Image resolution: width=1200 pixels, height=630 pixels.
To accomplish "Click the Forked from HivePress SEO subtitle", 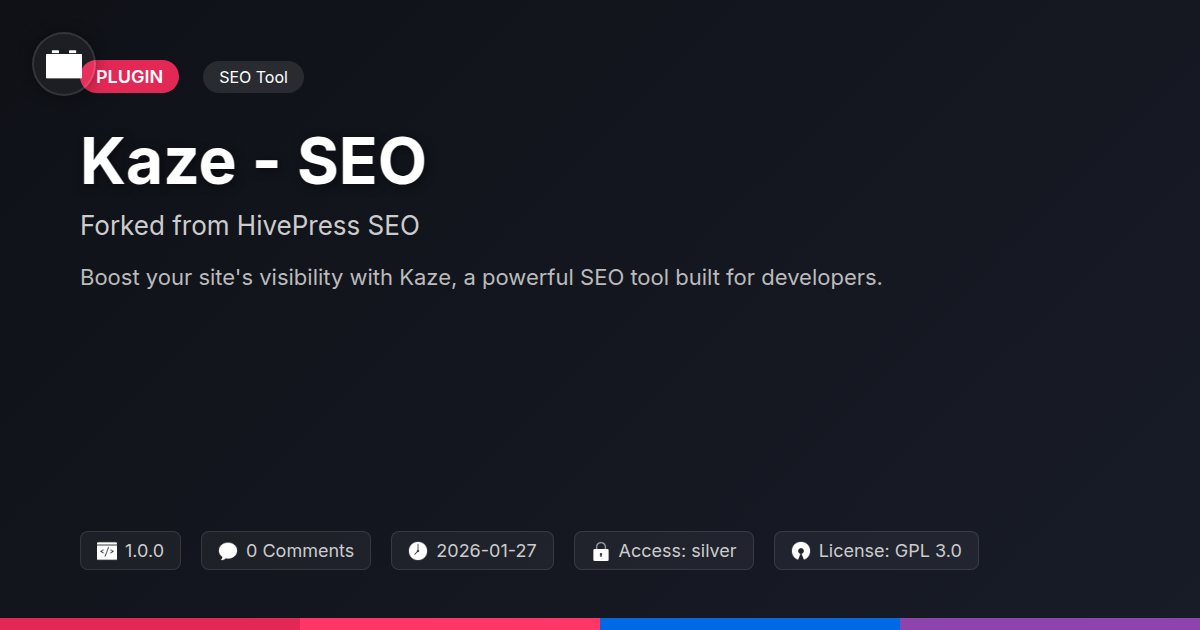I will click(x=250, y=226).
